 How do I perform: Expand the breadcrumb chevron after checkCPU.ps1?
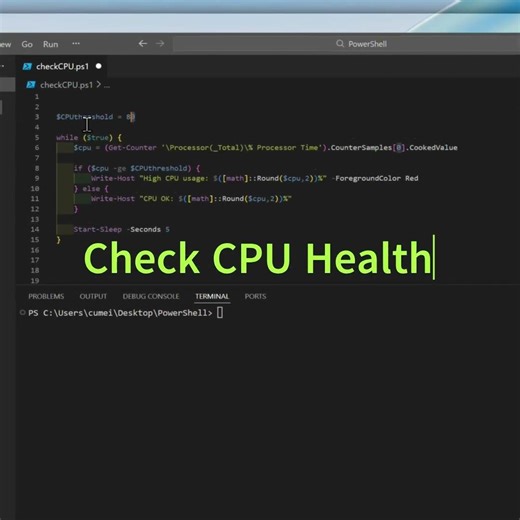(x=99, y=85)
